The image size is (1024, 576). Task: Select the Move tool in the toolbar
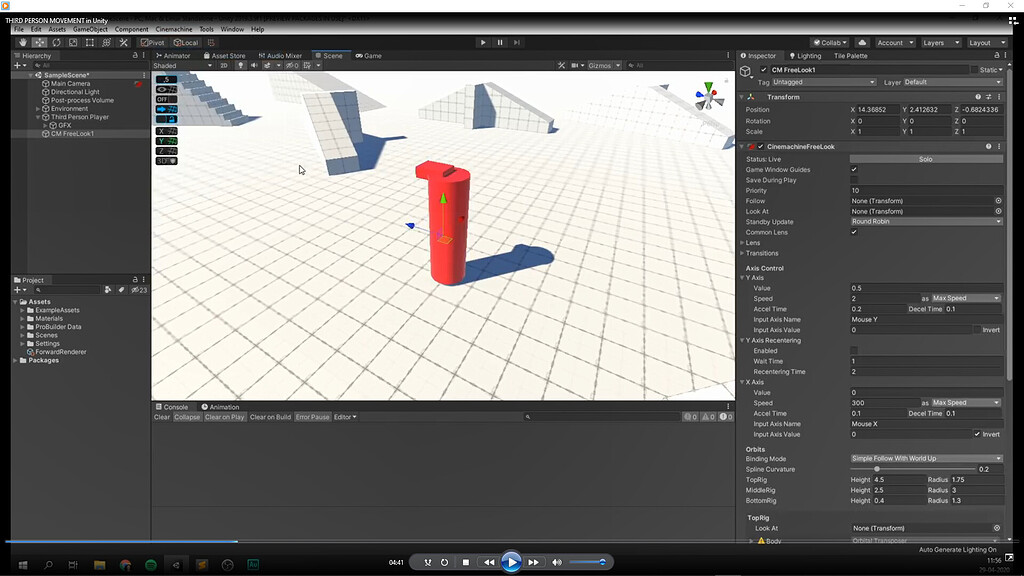[x=40, y=43]
